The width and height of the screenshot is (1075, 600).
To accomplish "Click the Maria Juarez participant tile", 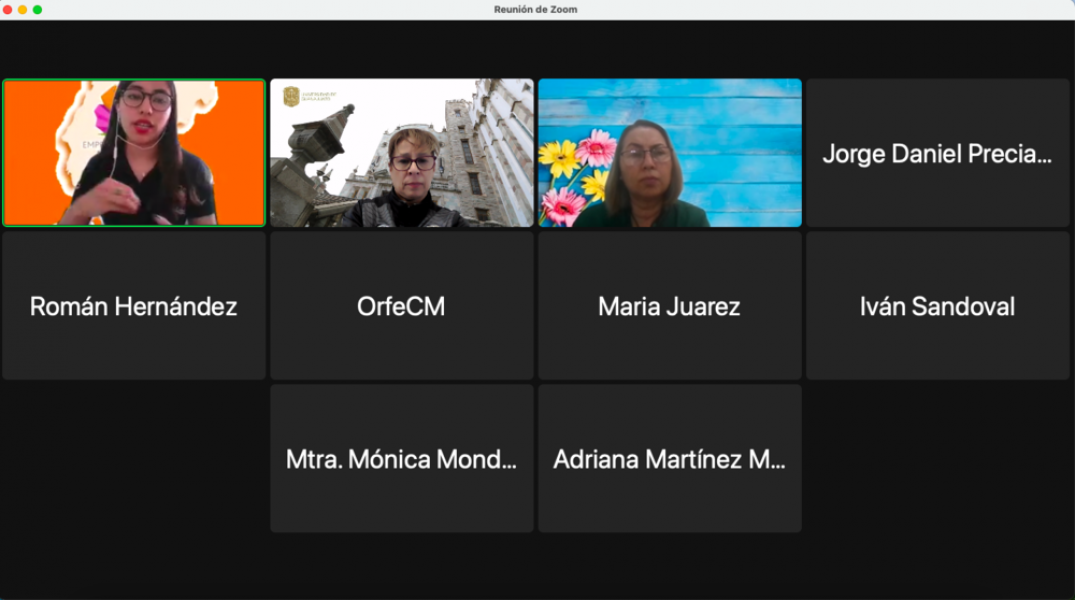I will 670,306.
